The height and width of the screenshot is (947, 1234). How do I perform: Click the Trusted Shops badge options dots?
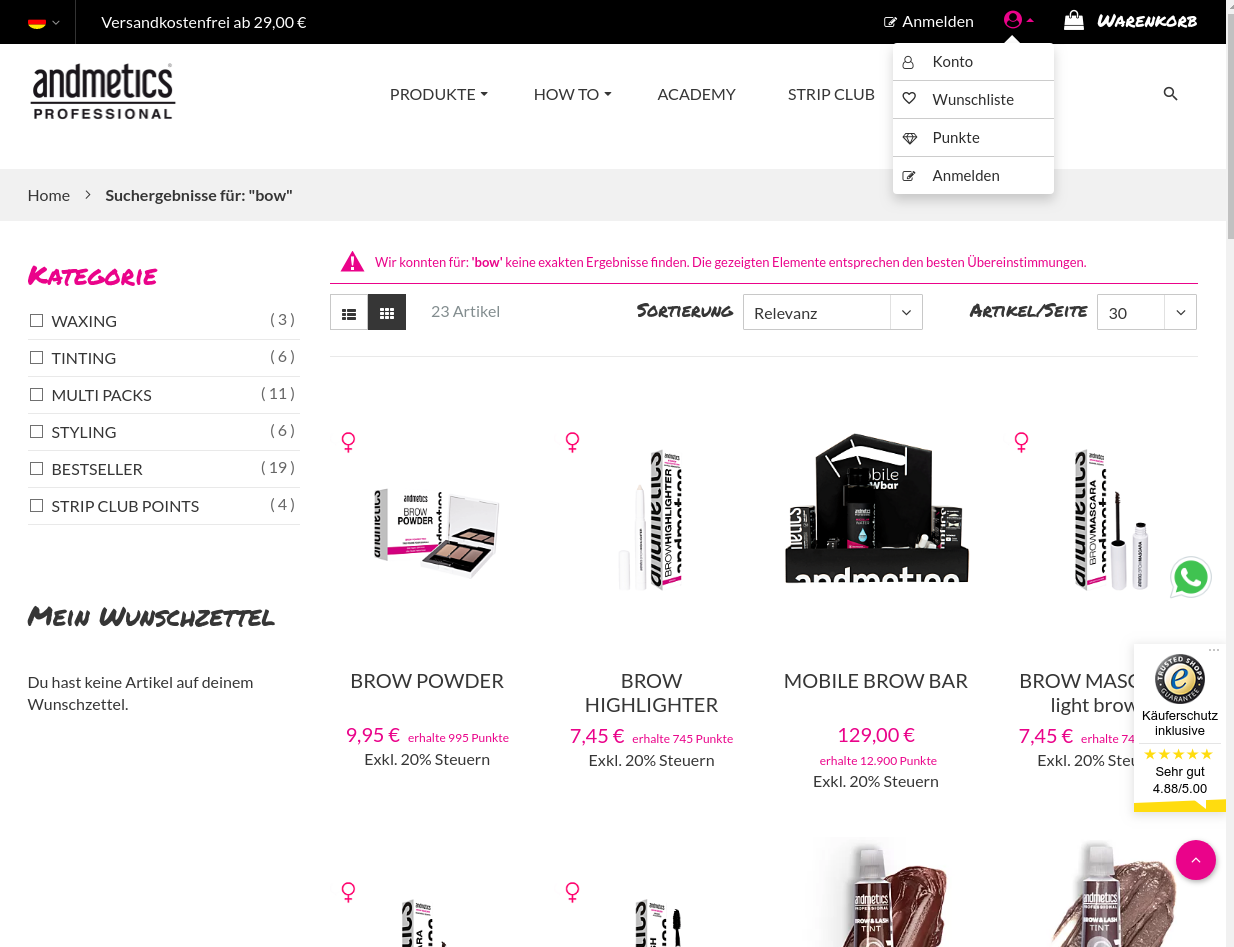(x=1214, y=650)
